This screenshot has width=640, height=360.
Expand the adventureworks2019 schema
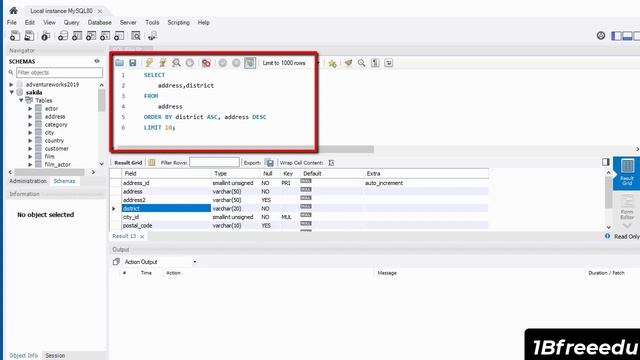(11, 84)
